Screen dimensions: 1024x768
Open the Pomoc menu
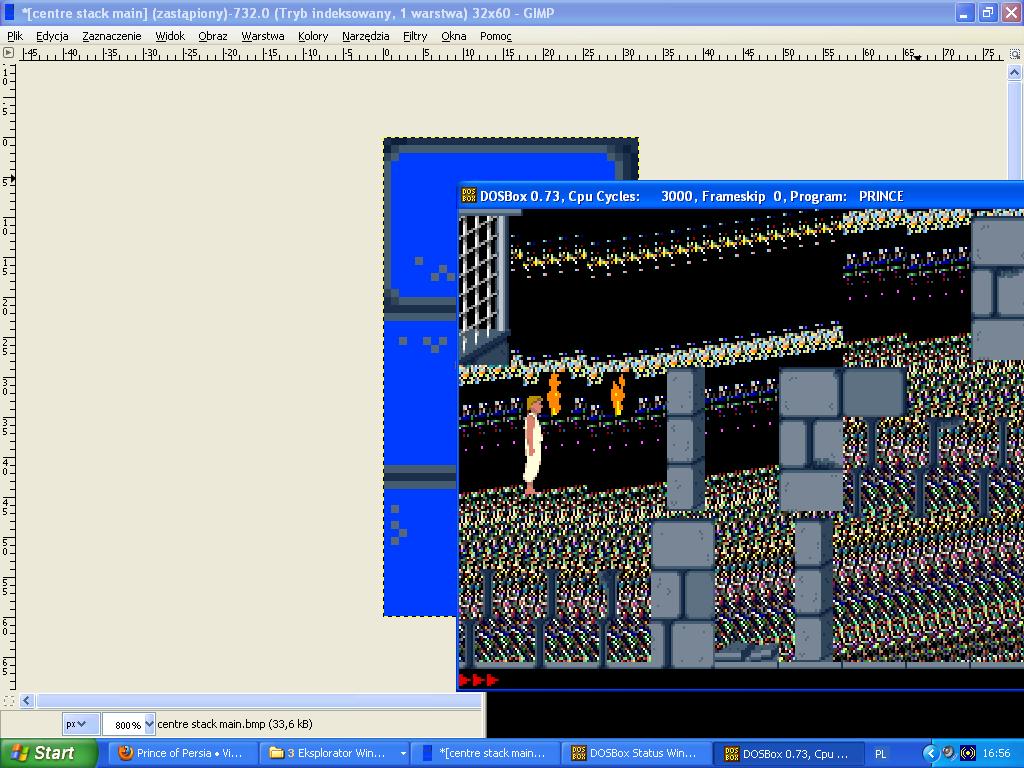pos(496,36)
